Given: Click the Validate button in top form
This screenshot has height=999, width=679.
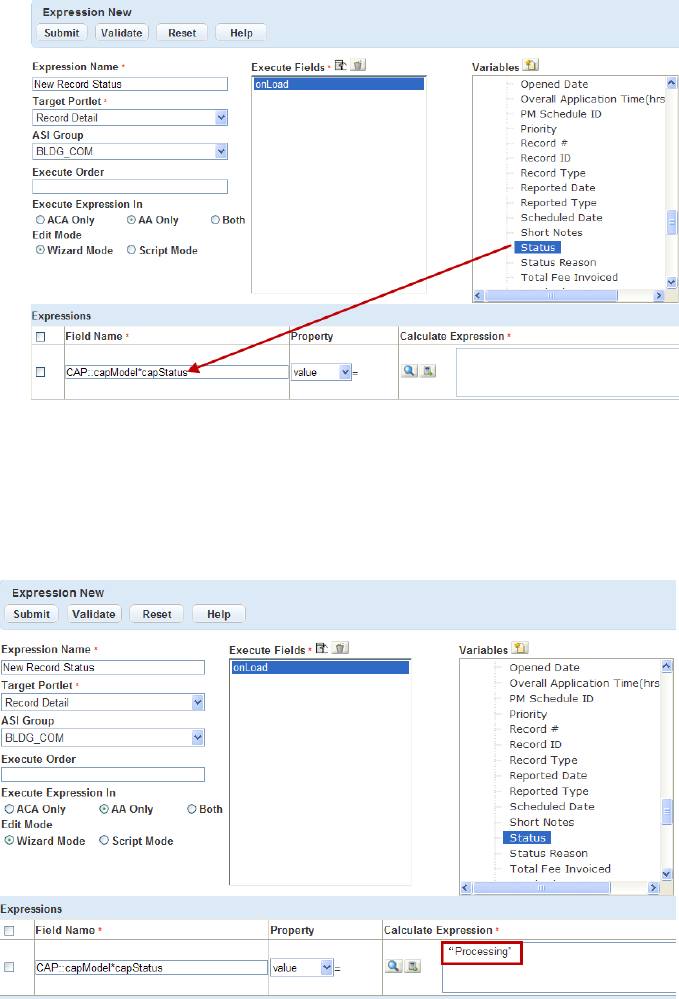Looking at the screenshot, I should (122, 32).
